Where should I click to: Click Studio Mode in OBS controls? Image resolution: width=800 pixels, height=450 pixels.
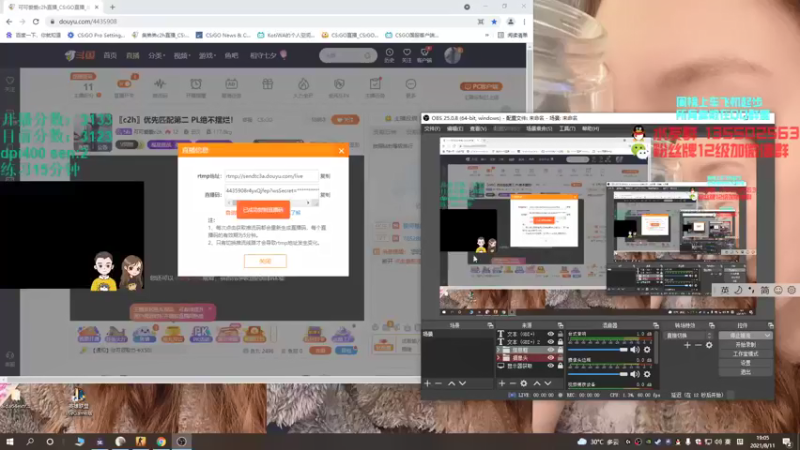coord(745,354)
